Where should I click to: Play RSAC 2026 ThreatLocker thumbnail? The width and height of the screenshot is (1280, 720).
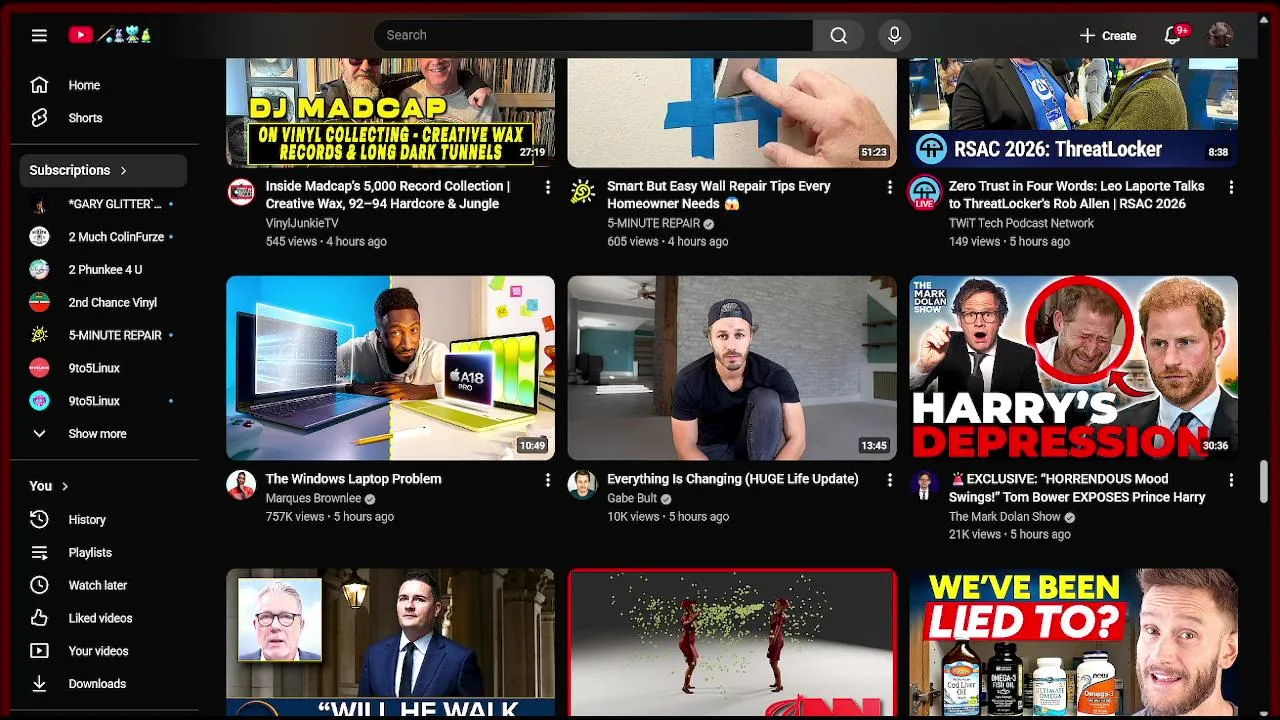tap(1073, 112)
